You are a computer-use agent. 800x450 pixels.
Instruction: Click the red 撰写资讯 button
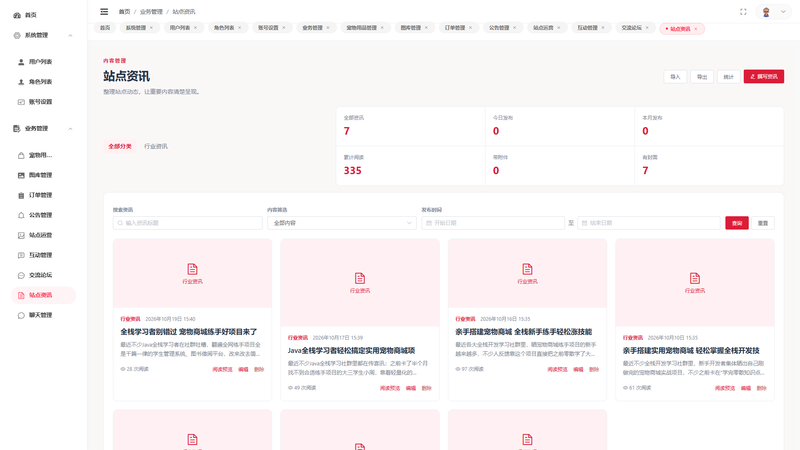764,77
